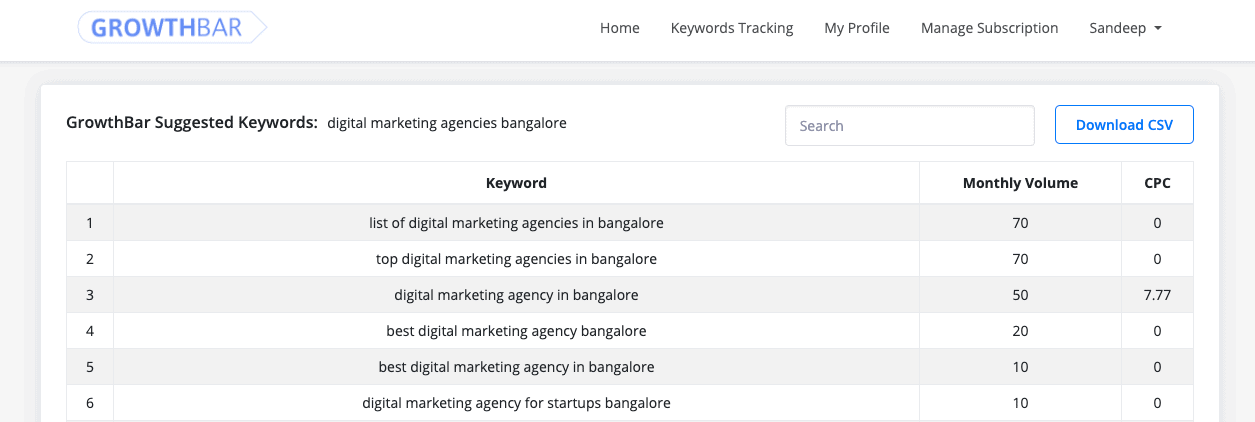1255x422 pixels.
Task: Open My Profile page
Action: (x=857, y=28)
